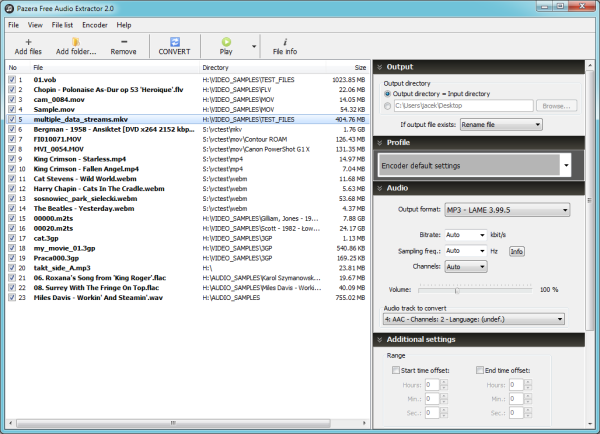The image size is (600, 434).
Task: Open the Play button dropdown arrow
Action: 254,47
